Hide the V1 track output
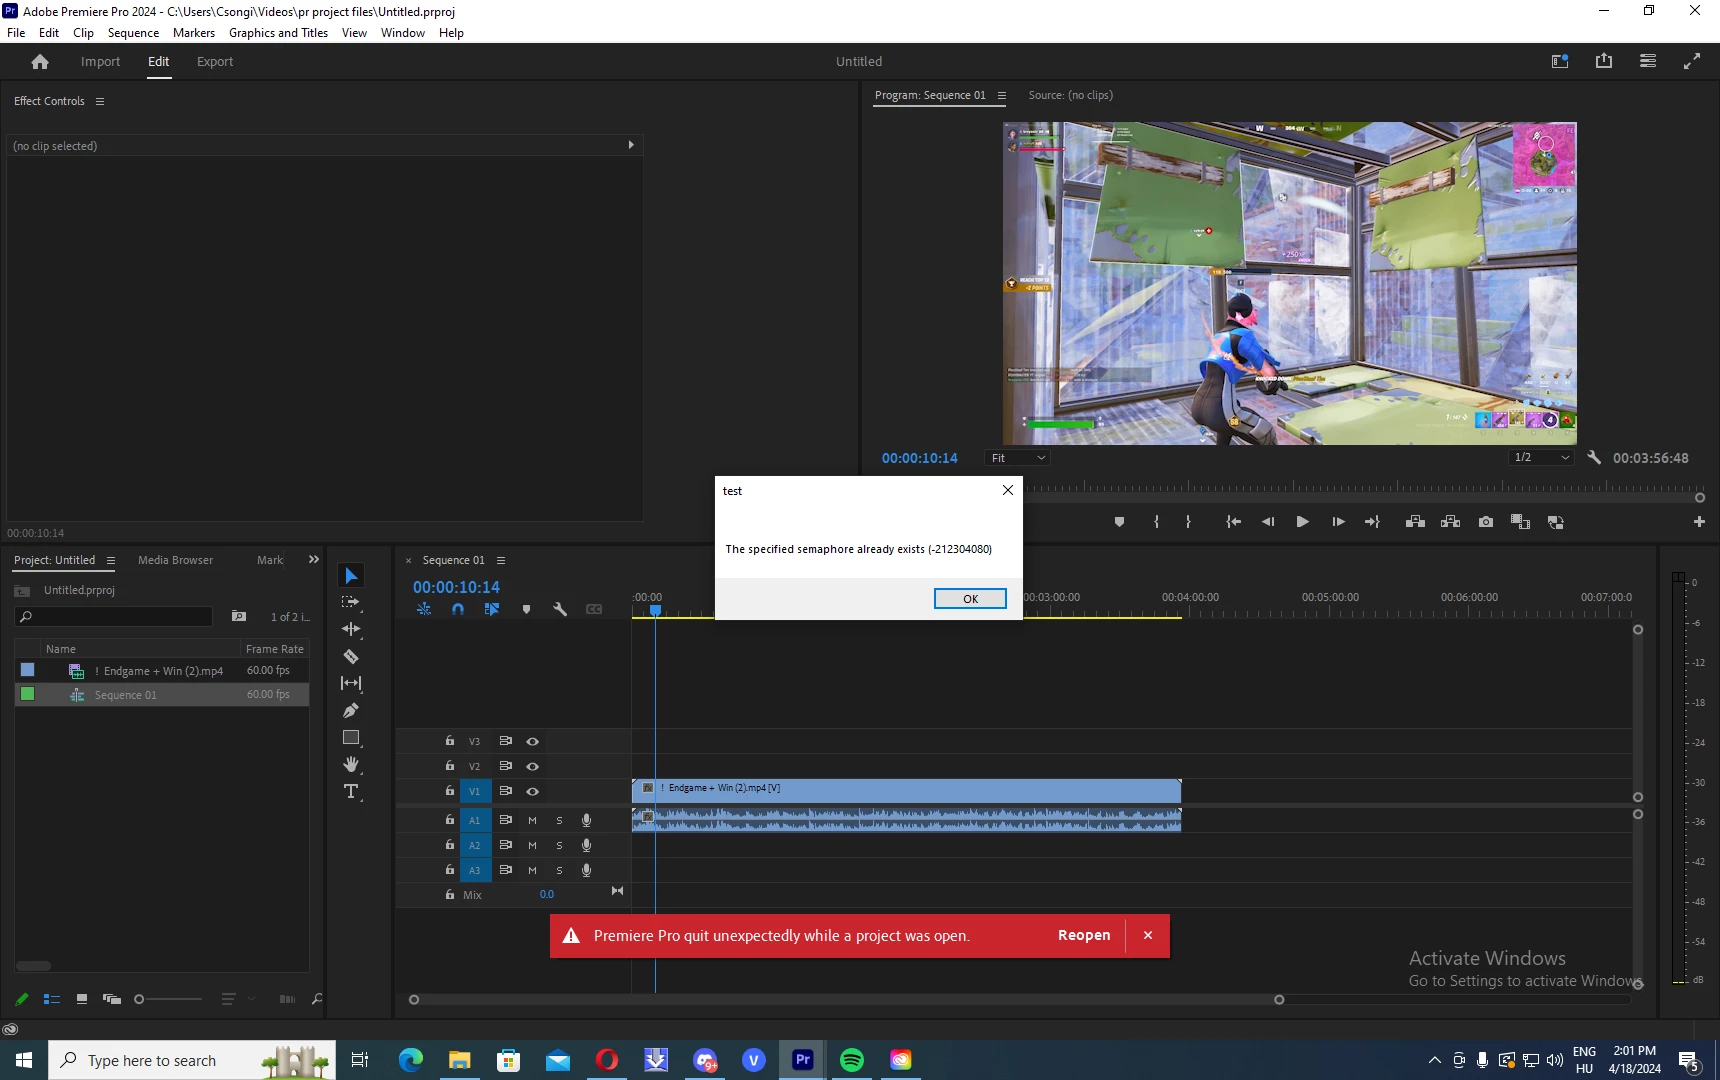1720x1080 pixels. [x=533, y=792]
